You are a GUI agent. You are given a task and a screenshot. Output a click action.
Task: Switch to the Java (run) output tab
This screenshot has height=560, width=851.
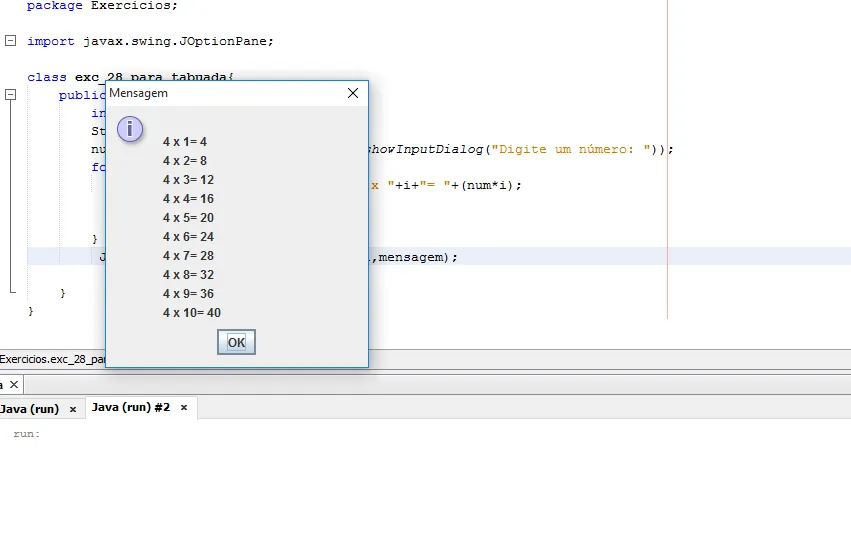(30, 409)
